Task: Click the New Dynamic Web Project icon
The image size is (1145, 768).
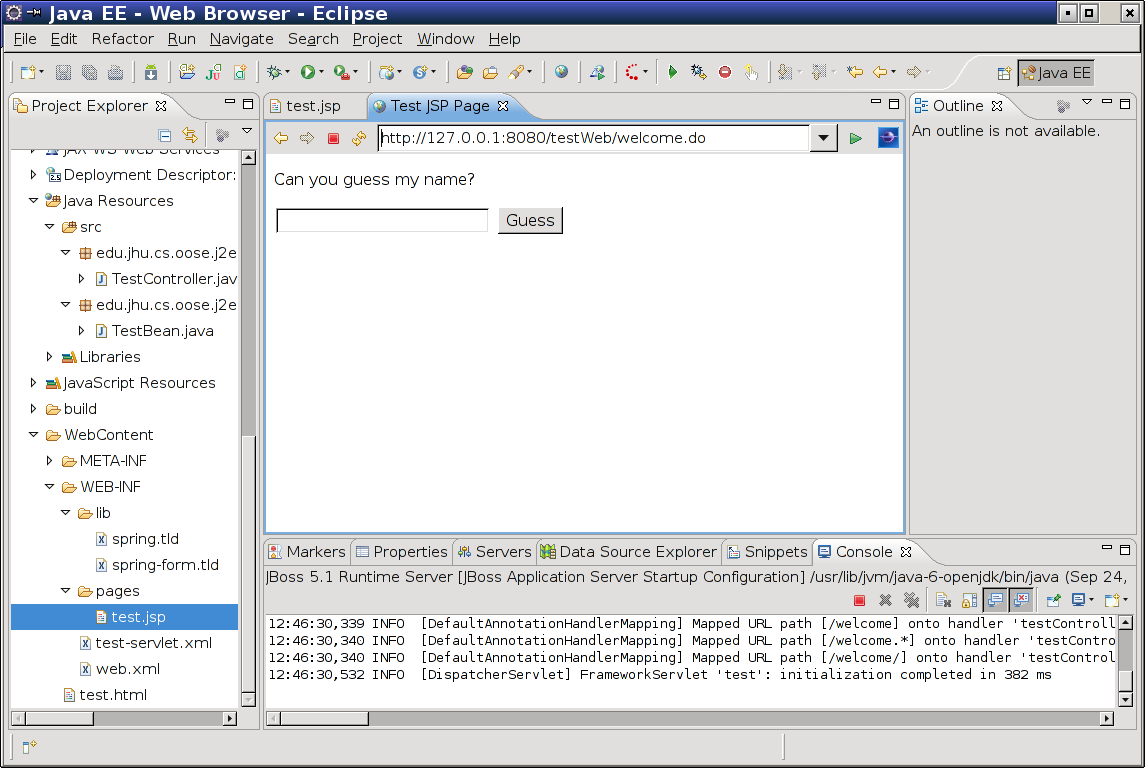Action: click(x=387, y=72)
